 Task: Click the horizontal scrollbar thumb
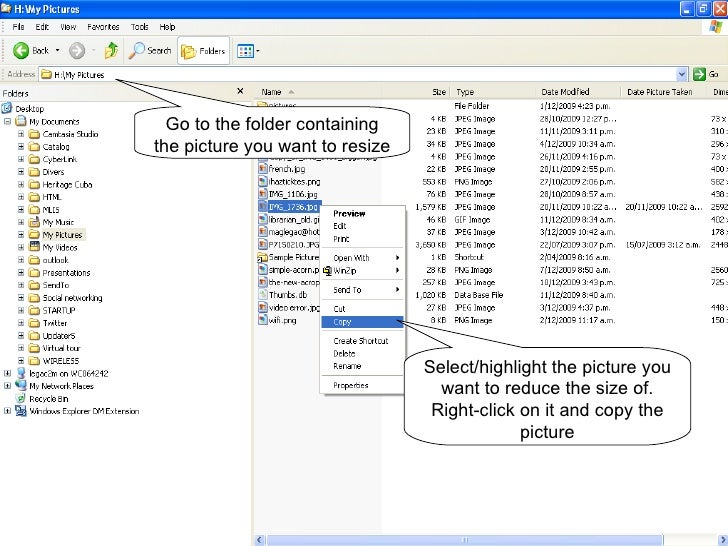pyautogui.click(x=464, y=540)
